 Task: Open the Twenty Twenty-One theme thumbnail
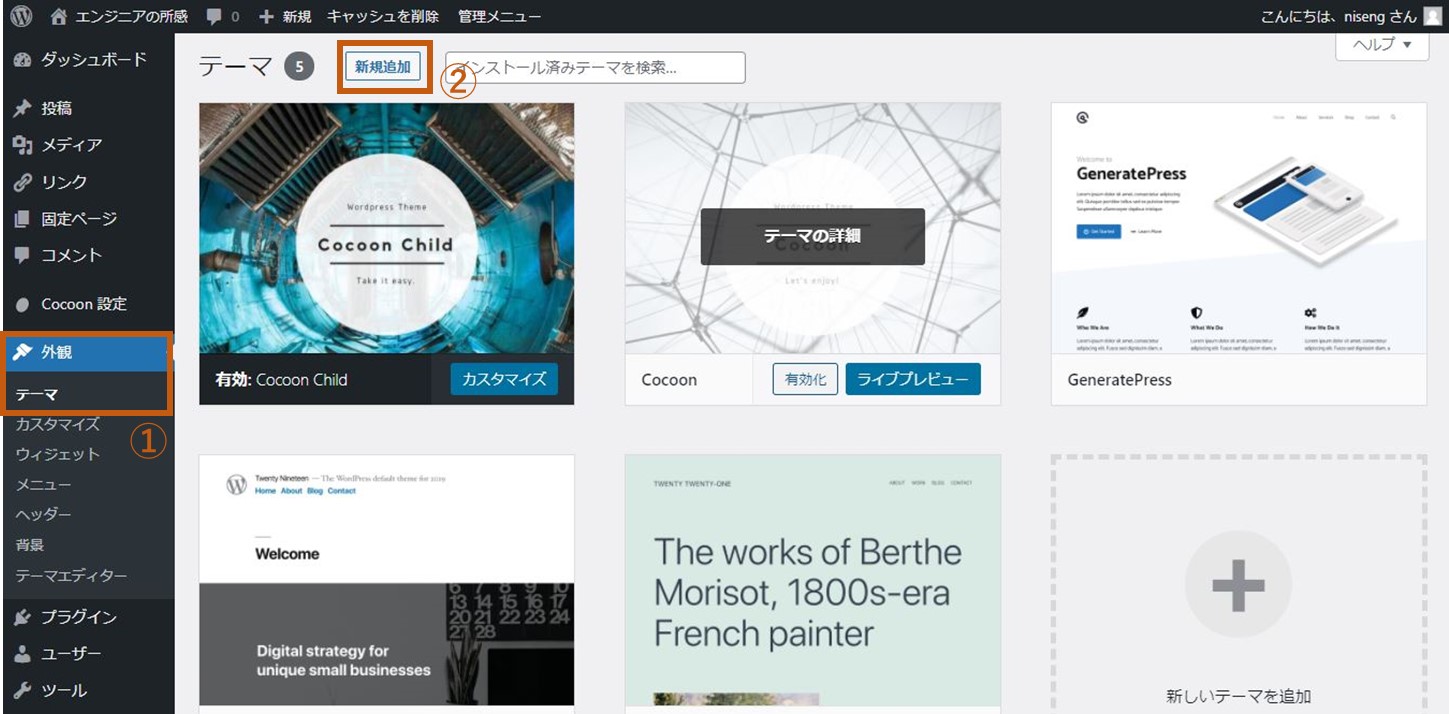(x=813, y=580)
